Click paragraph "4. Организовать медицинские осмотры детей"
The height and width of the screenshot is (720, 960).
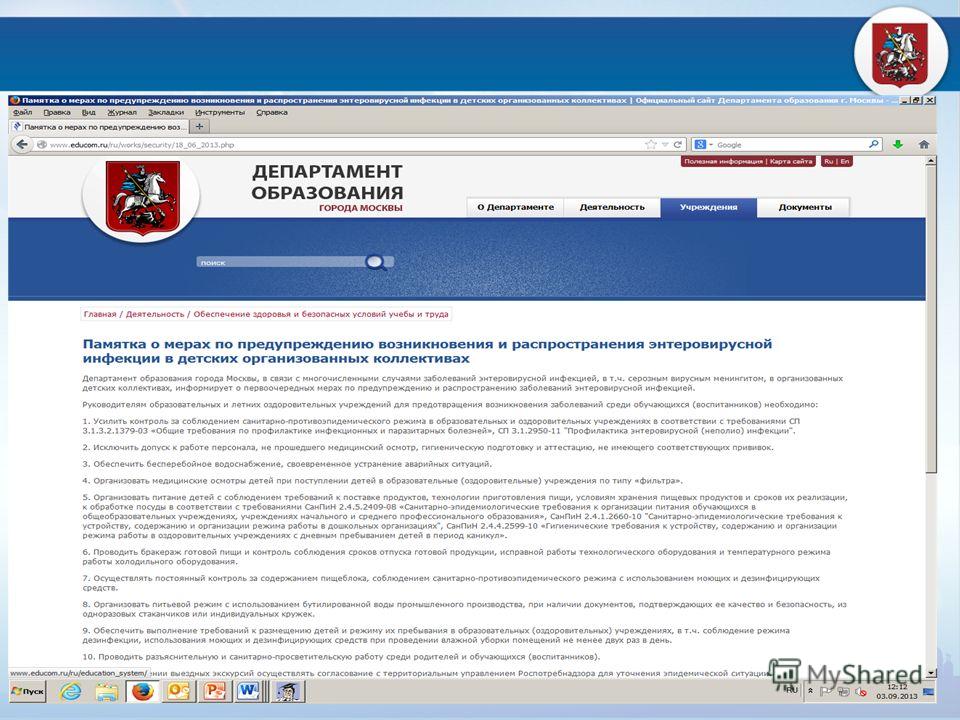point(383,481)
